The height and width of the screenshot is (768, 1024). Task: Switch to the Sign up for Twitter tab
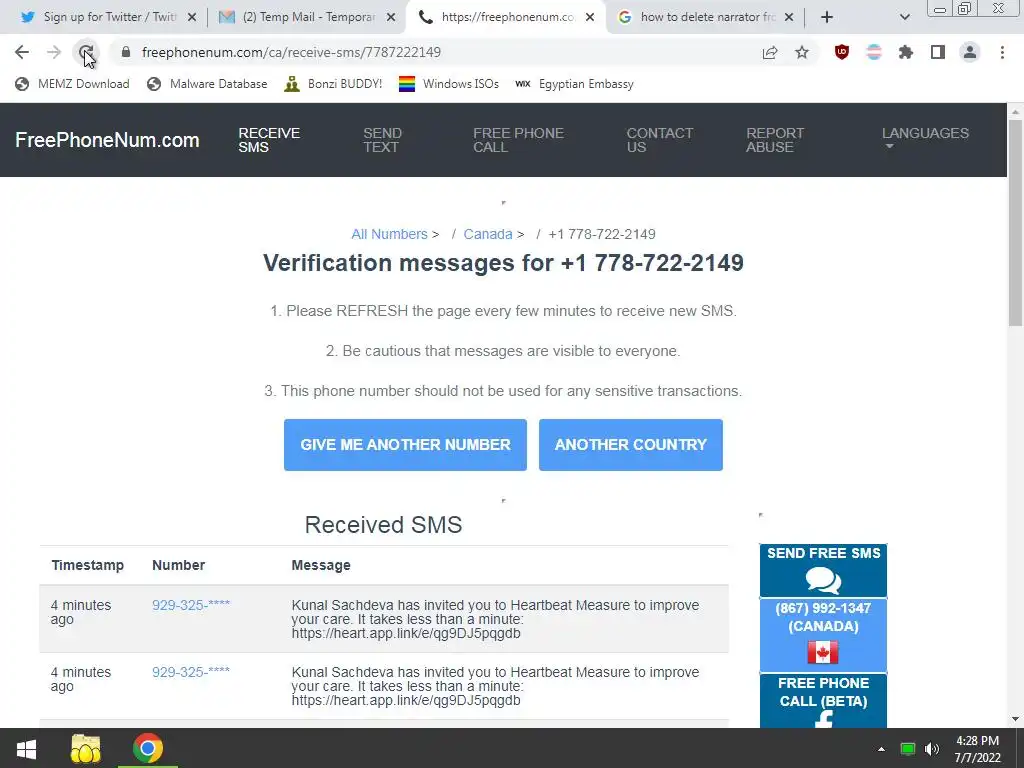coord(104,17)
